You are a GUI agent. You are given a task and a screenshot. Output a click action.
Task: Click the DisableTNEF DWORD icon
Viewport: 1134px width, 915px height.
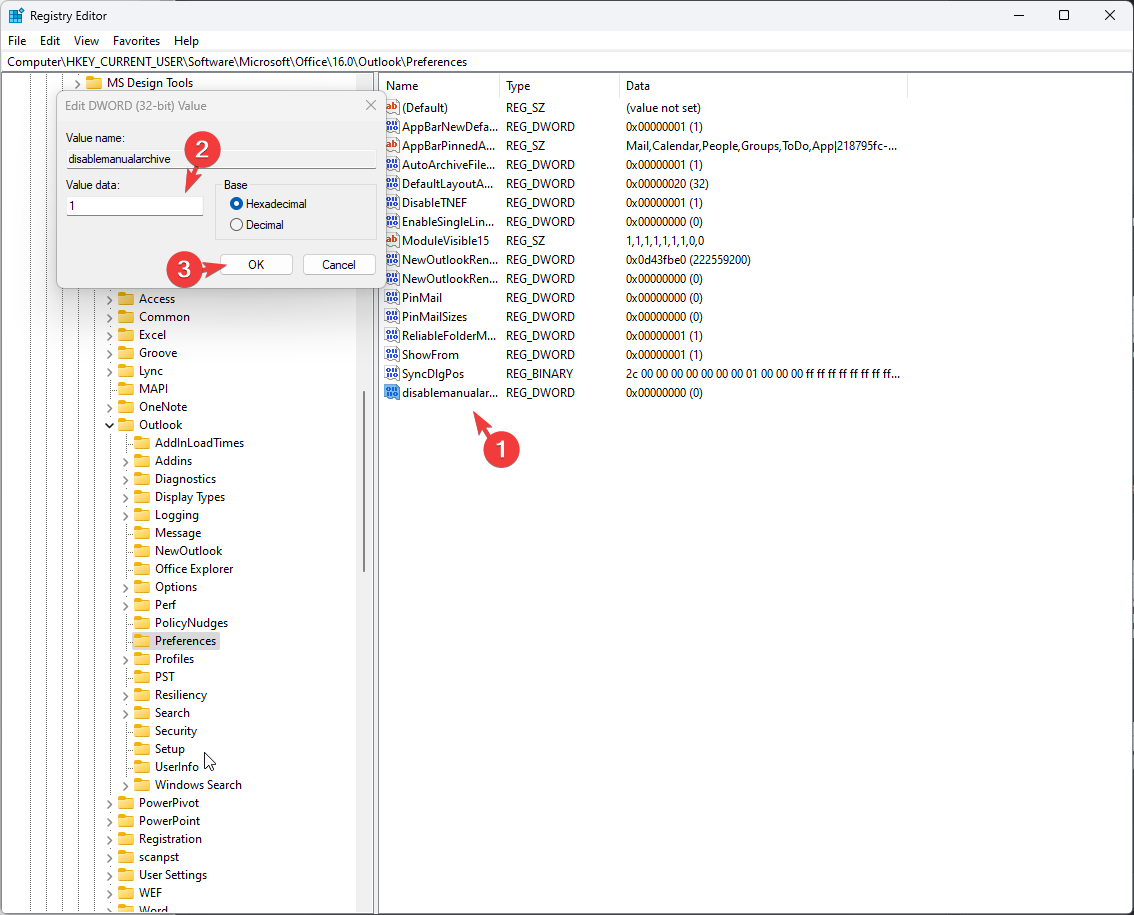click(x=392, y=203)
